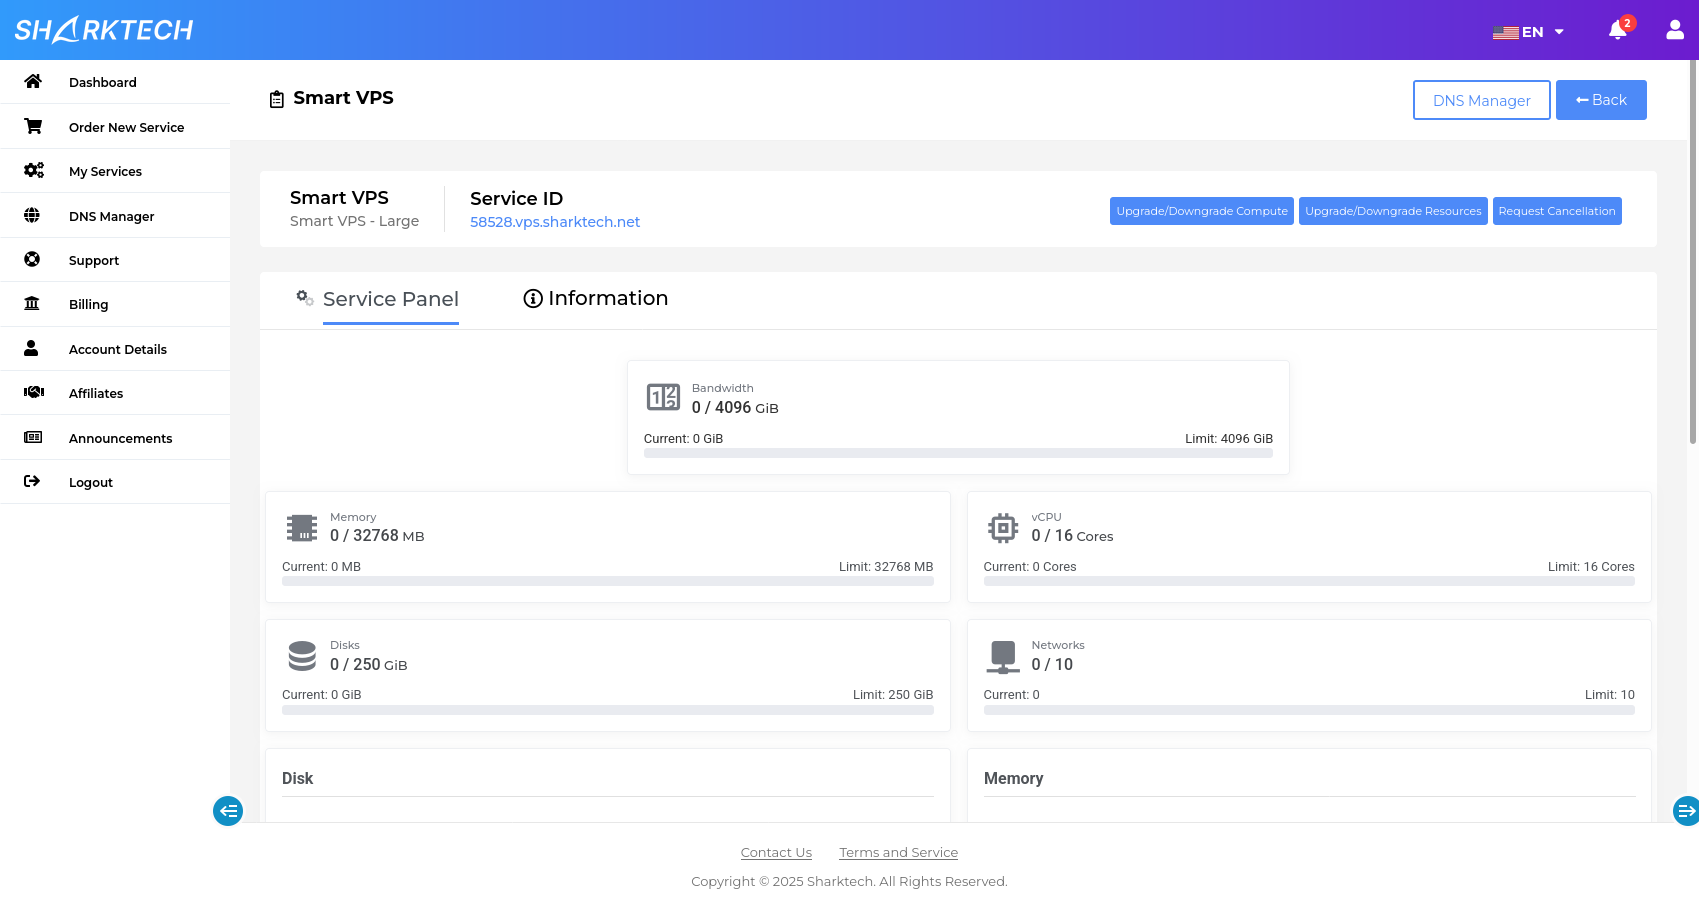1699x910 pixels.
Task: Click 'Current: 0 Cores' text
Action: 1030,567
